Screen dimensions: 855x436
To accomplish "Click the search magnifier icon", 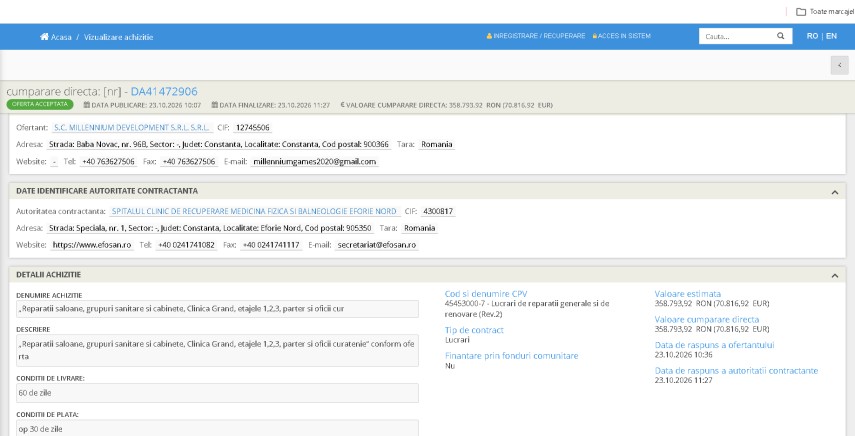I will coord(780,36).
